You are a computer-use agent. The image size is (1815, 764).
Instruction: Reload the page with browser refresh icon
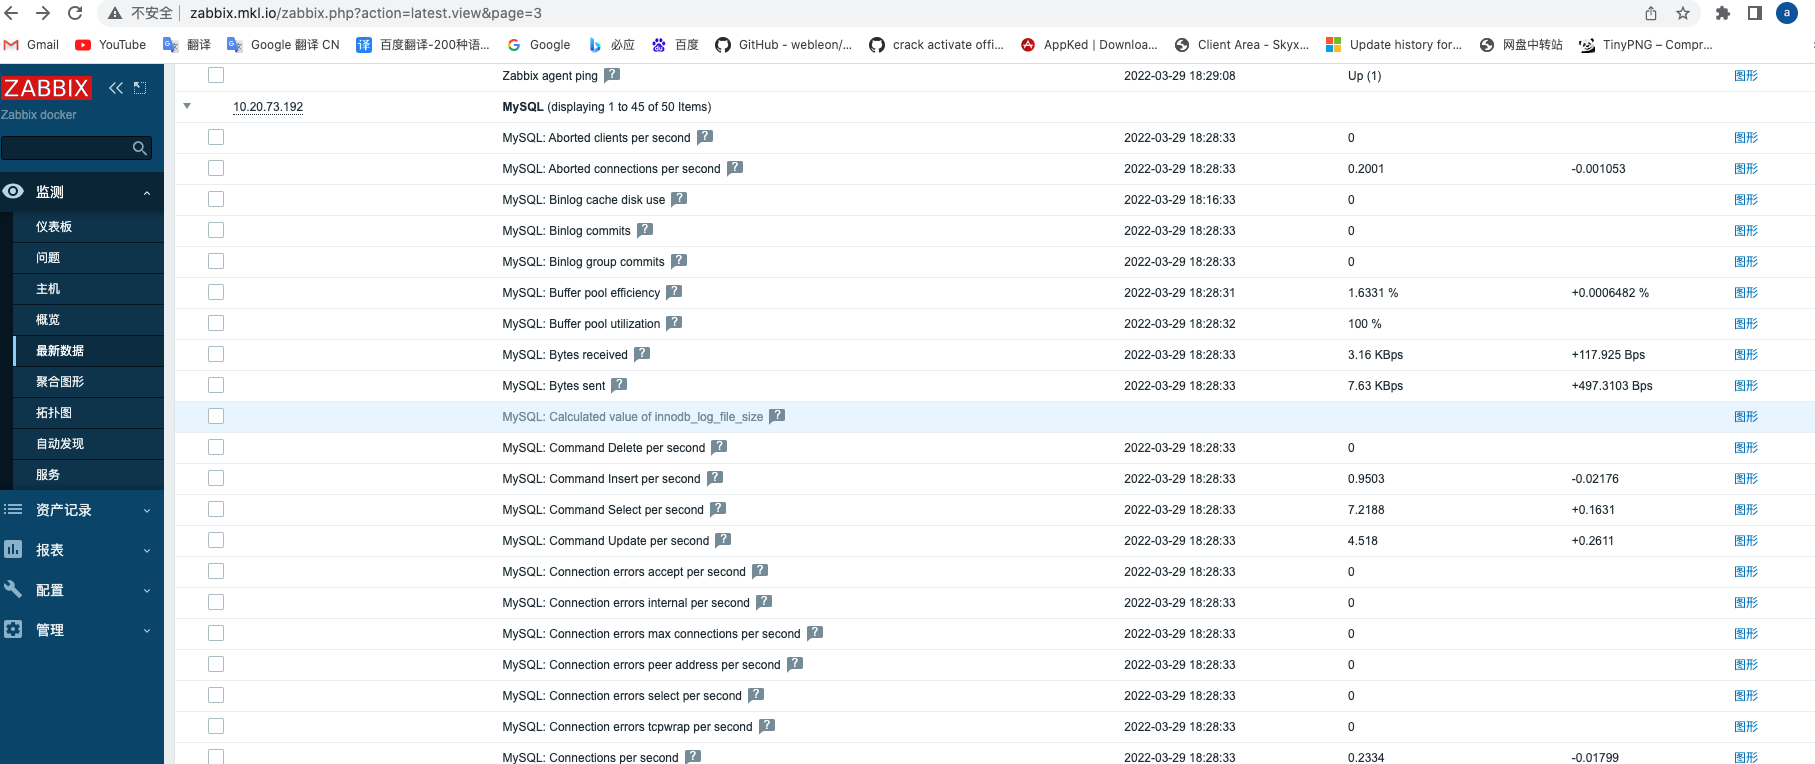click(75, 13)
